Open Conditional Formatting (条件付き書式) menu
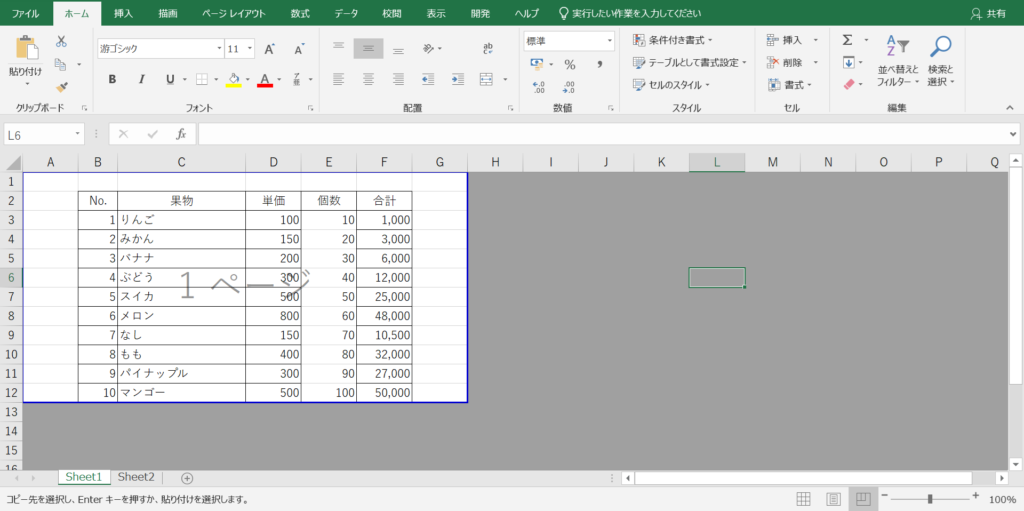The width and height of the screenshot is (1024, 511). [673, 41]
